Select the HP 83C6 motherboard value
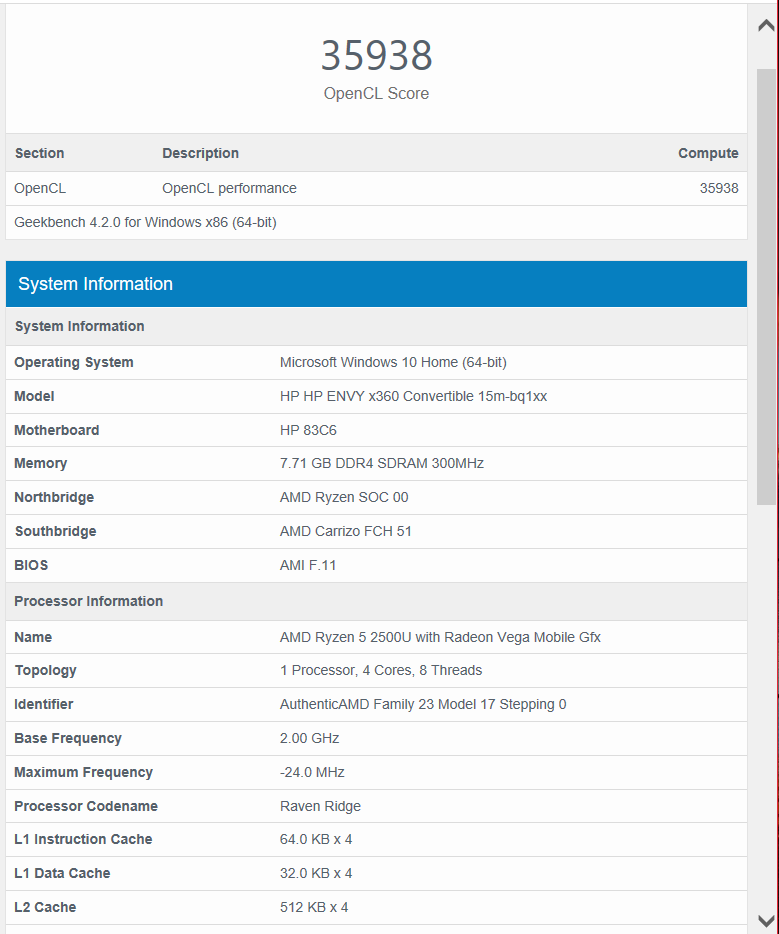779x934 pixels. [x=309, y=430]
